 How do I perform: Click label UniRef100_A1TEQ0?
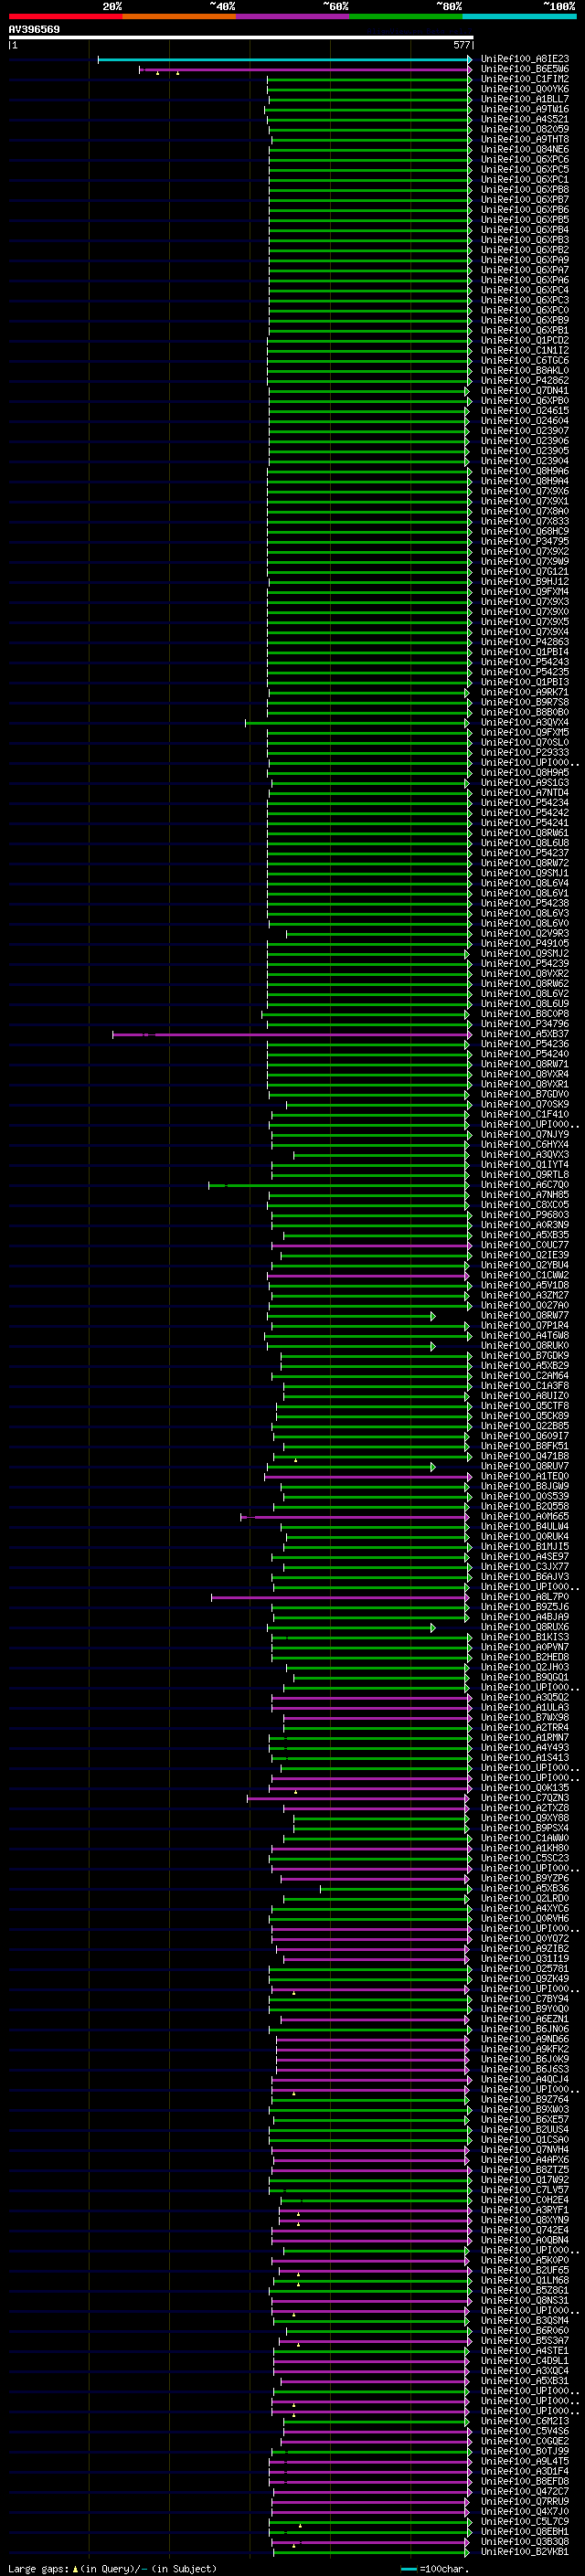point(525,1477)
